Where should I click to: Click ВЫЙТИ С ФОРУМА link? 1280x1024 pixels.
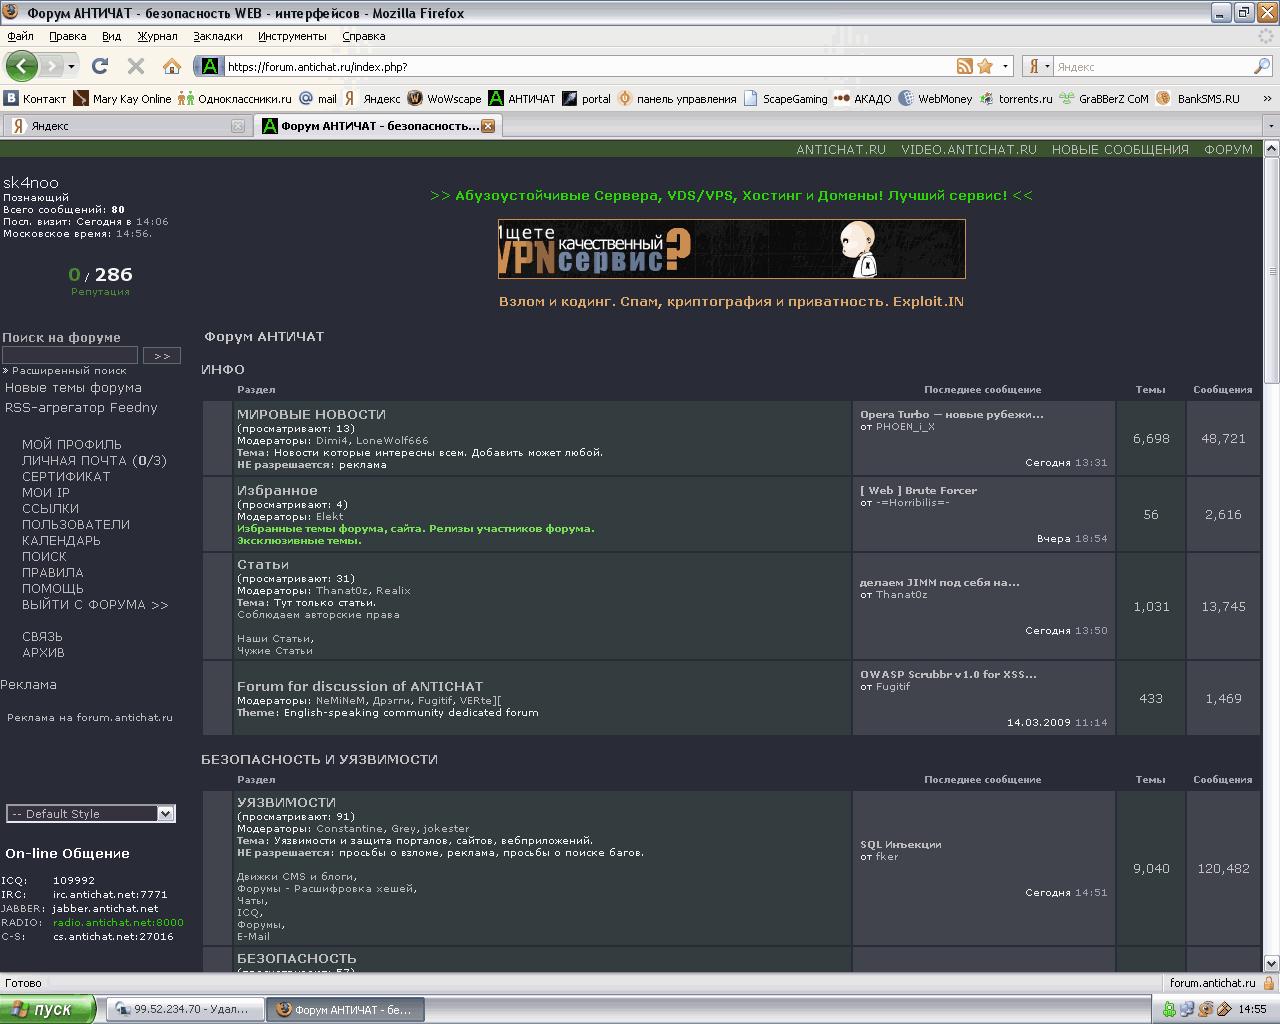pyautogui.click(x=95, y=604)
